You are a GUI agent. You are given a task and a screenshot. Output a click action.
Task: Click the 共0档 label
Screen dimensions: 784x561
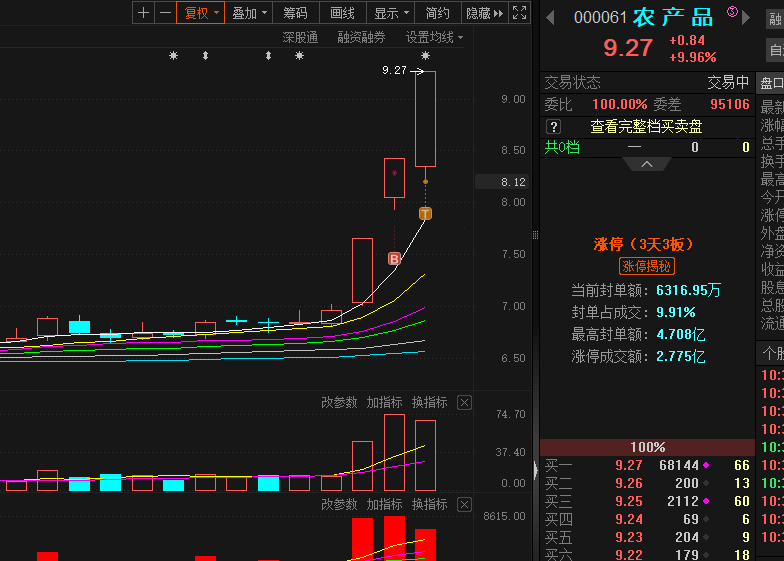point(562,148)
